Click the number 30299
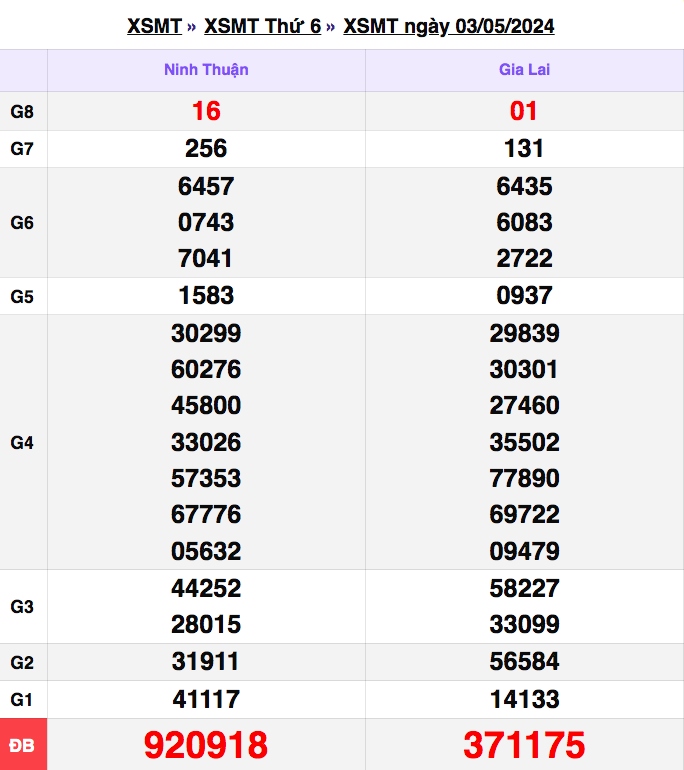Image resolution: width=684 pixels, height=770 pixels. tap(206, 333)
